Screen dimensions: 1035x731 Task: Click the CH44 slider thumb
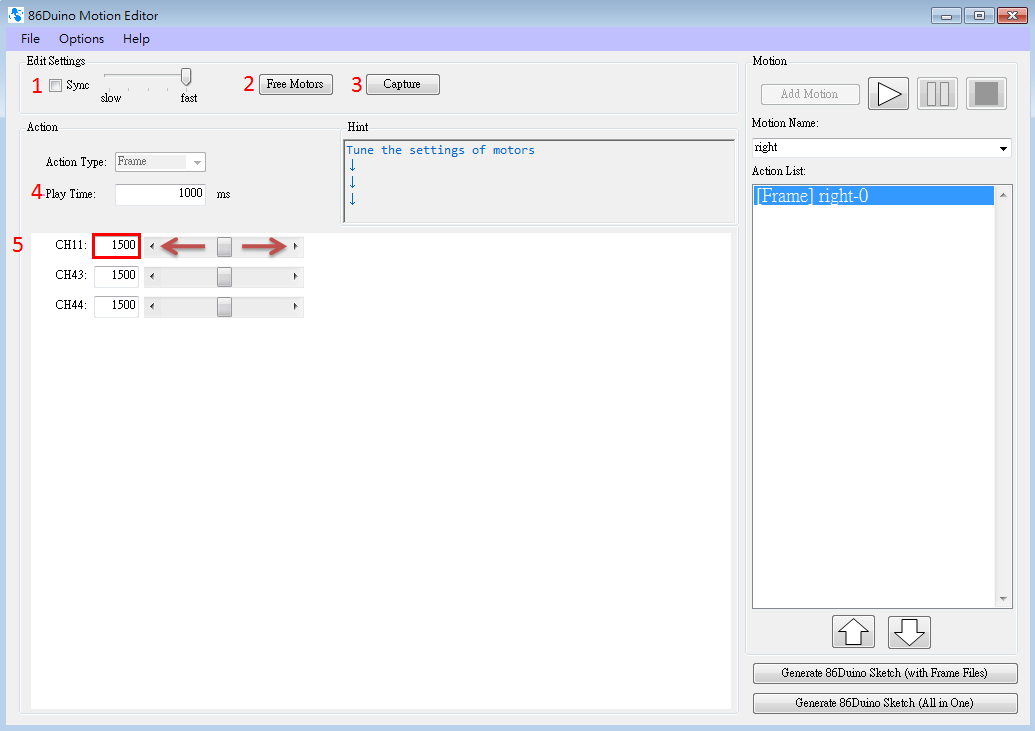pyautogui.click(x=224, y=306)
